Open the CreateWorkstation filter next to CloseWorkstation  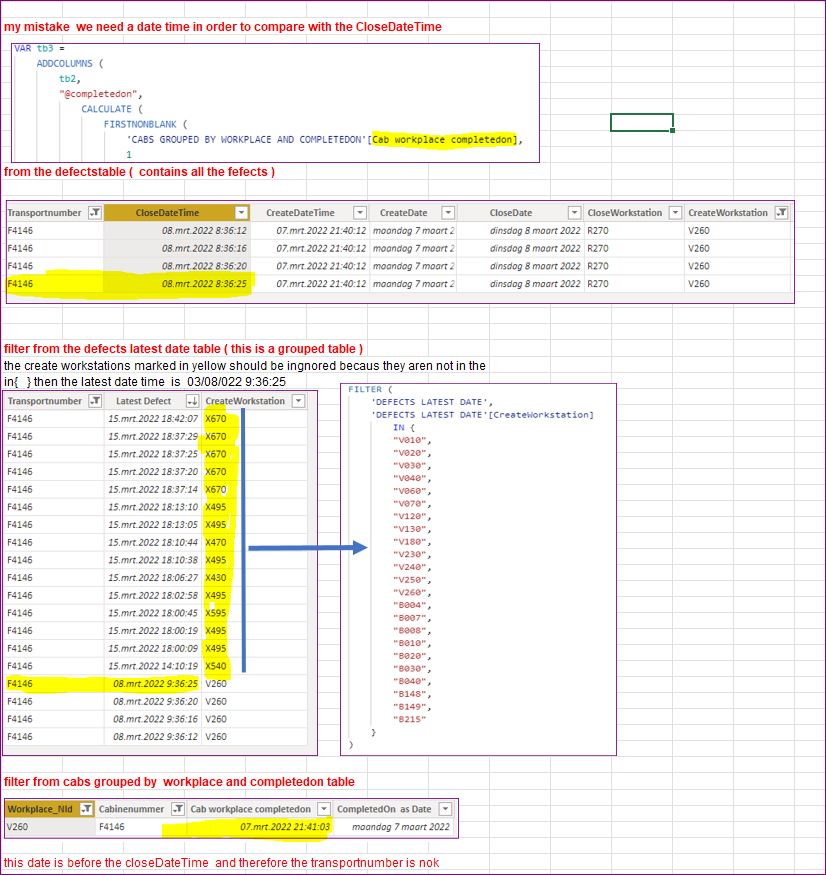(x=782, y=213)
